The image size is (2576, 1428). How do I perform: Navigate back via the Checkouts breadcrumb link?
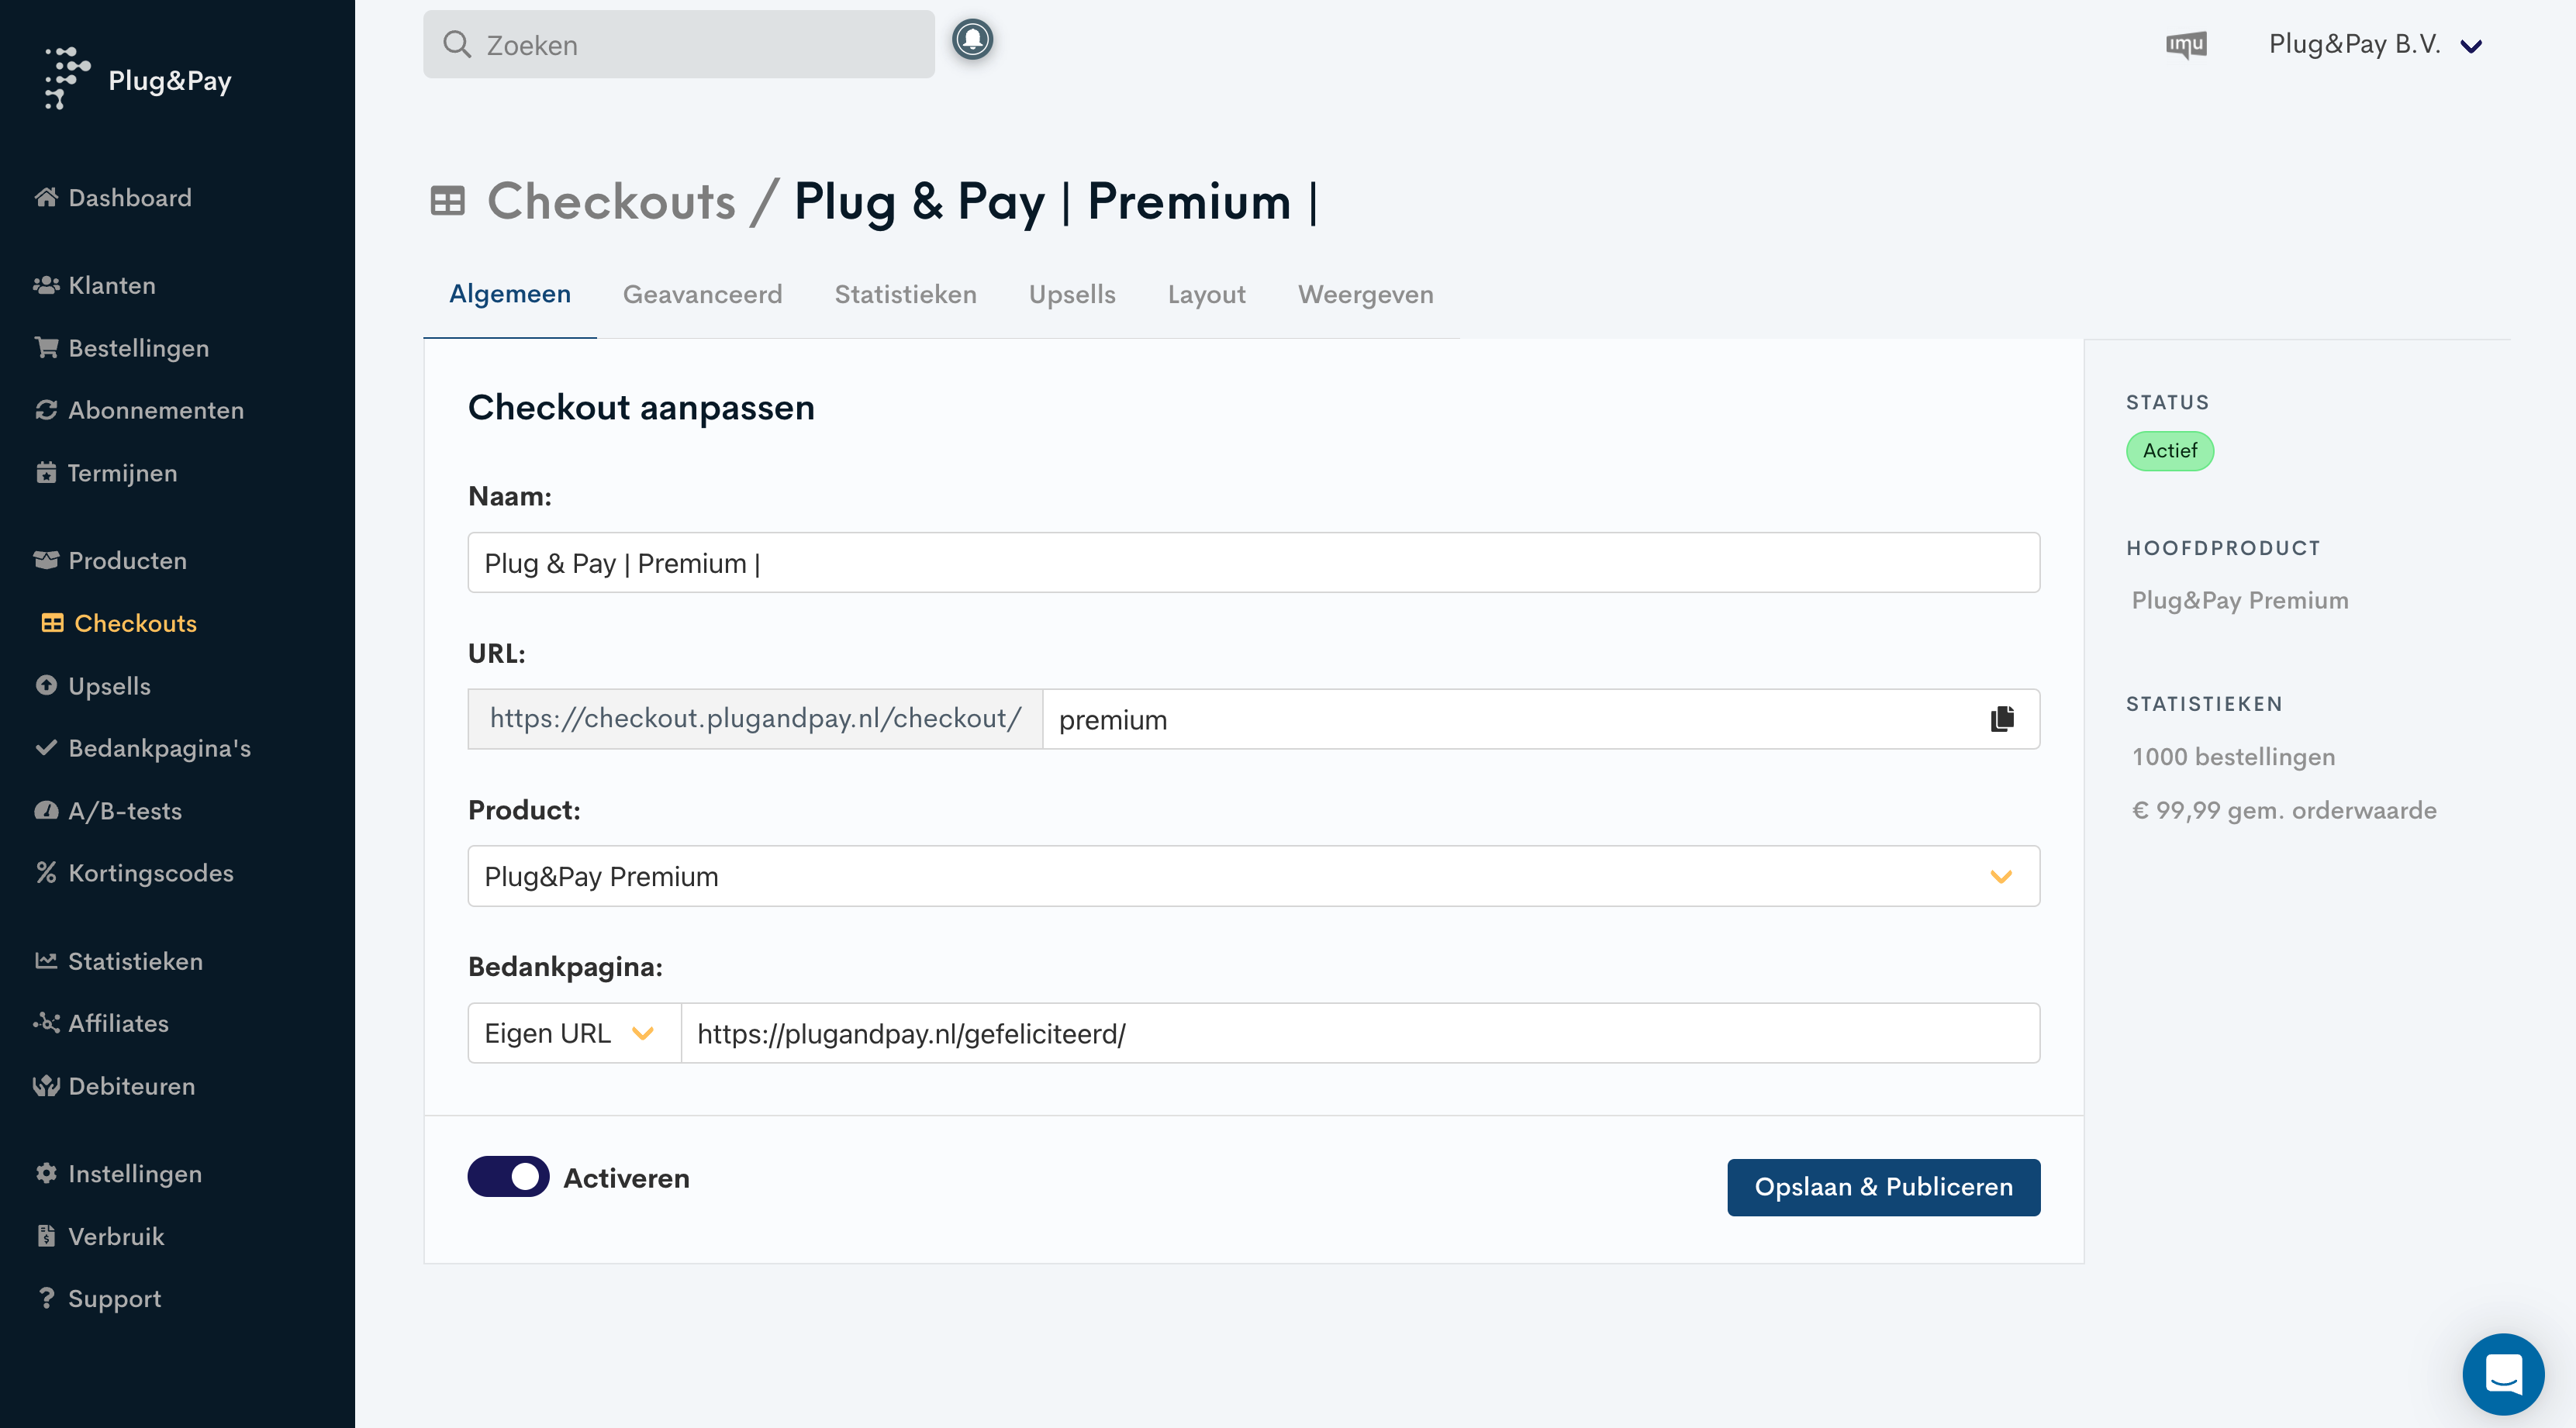click(x=612, y=201)
